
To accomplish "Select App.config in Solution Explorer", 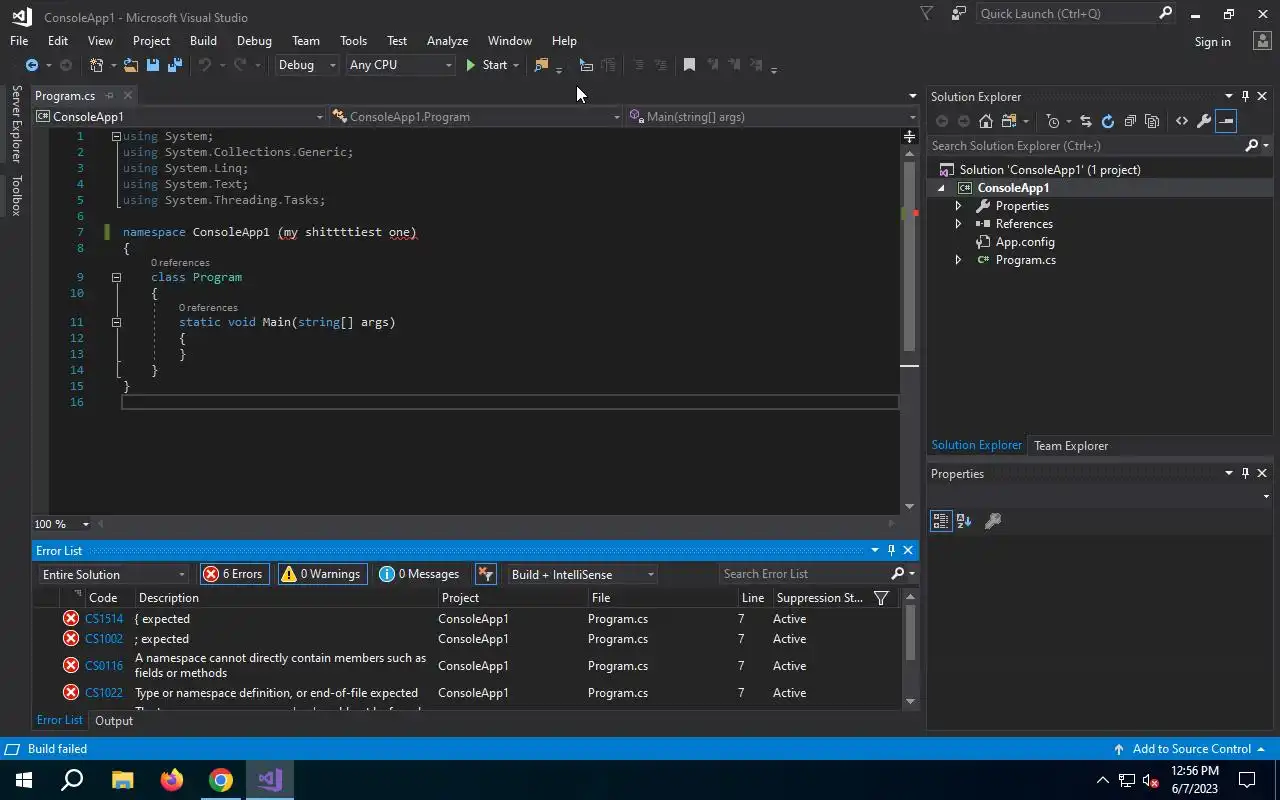I will pyautogui.click(x=1025, y=242).
